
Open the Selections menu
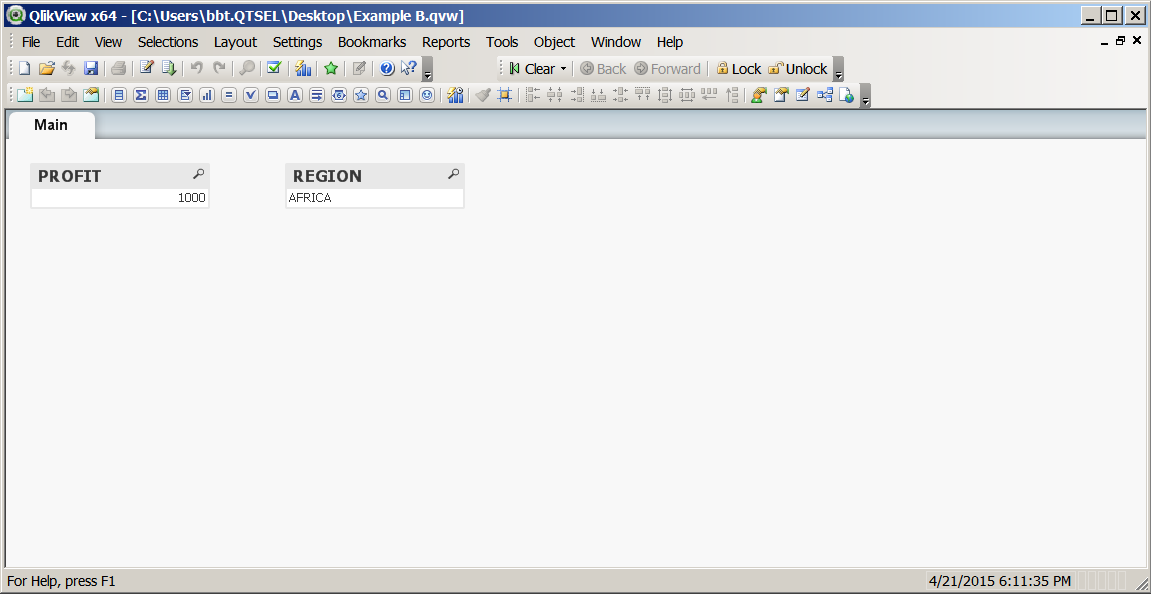[168, 42]
